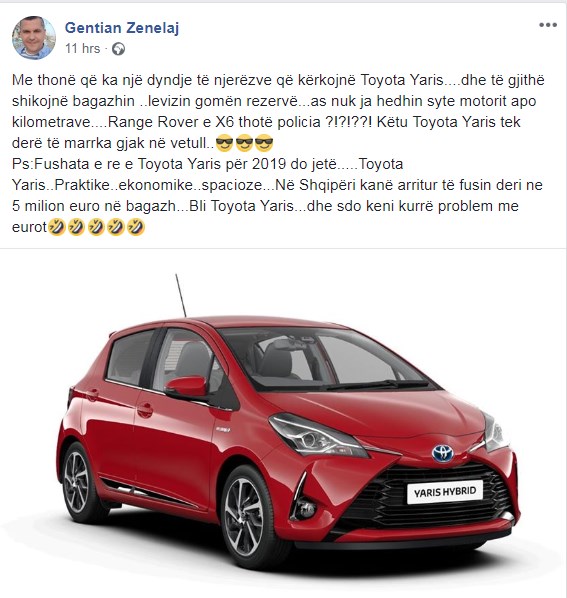The image size is (567, 598).
Task: Click the last sunglasses emoji after 'vetull'
Action: (x=264, y=144)
